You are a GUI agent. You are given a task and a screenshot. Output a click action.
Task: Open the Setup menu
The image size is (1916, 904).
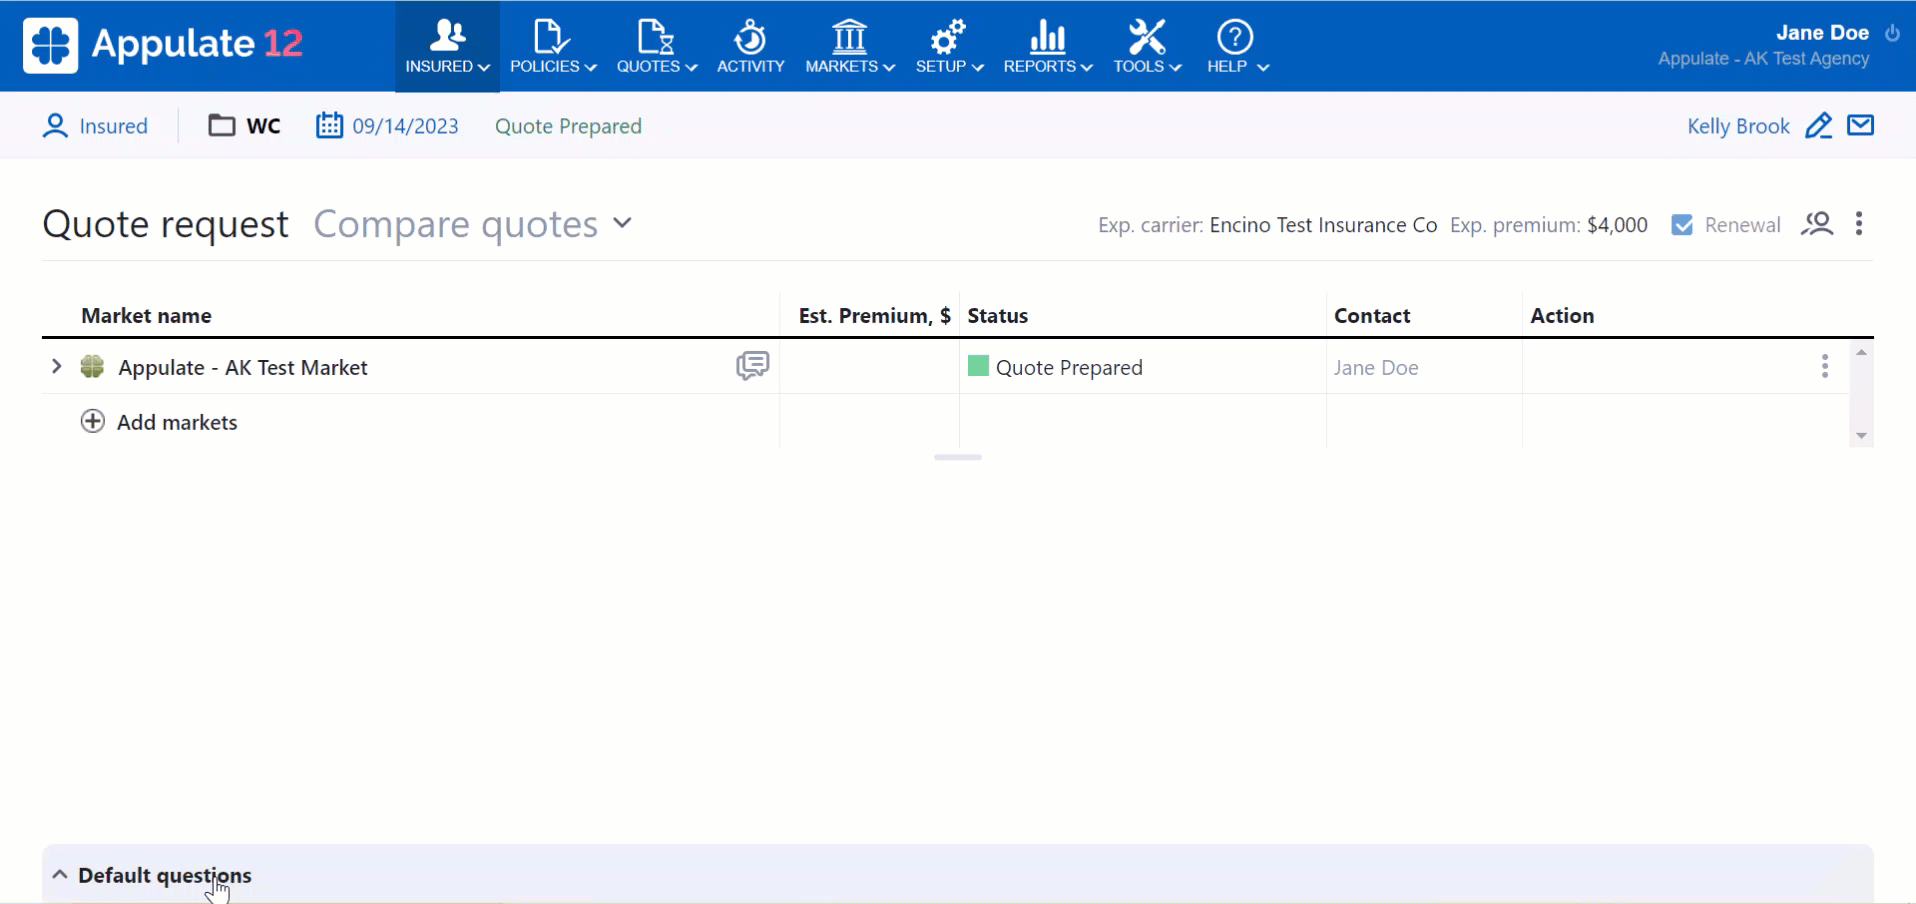coord(949,47)
